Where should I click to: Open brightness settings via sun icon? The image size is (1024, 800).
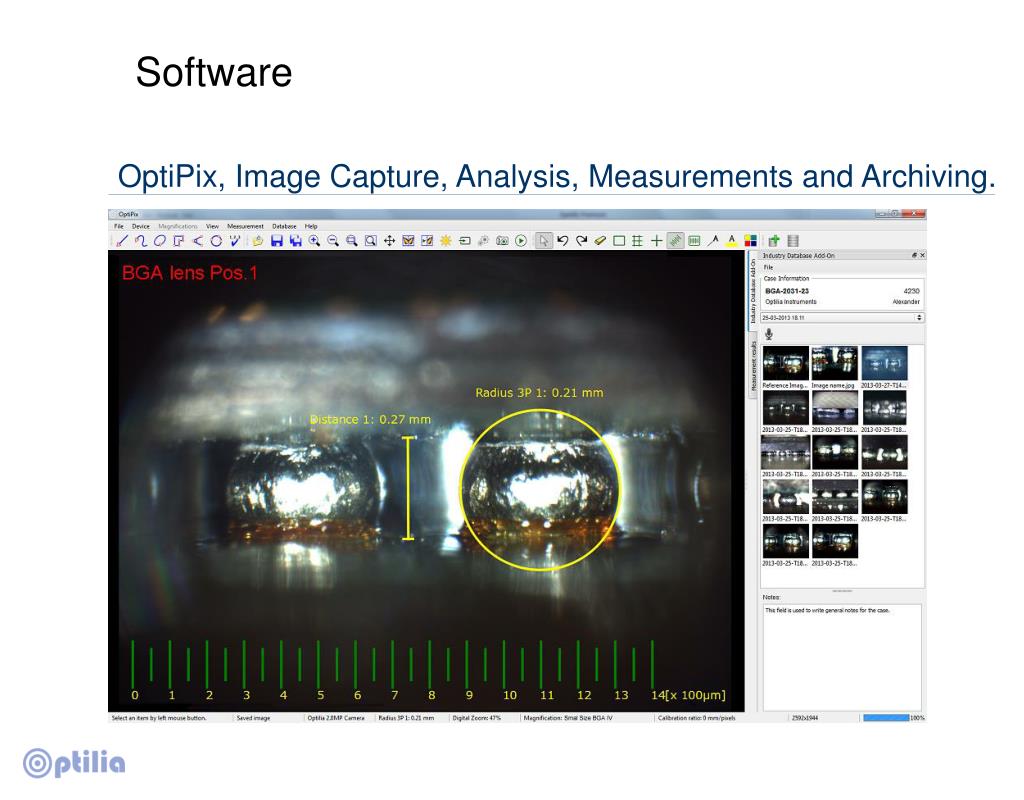pos(446,241)
